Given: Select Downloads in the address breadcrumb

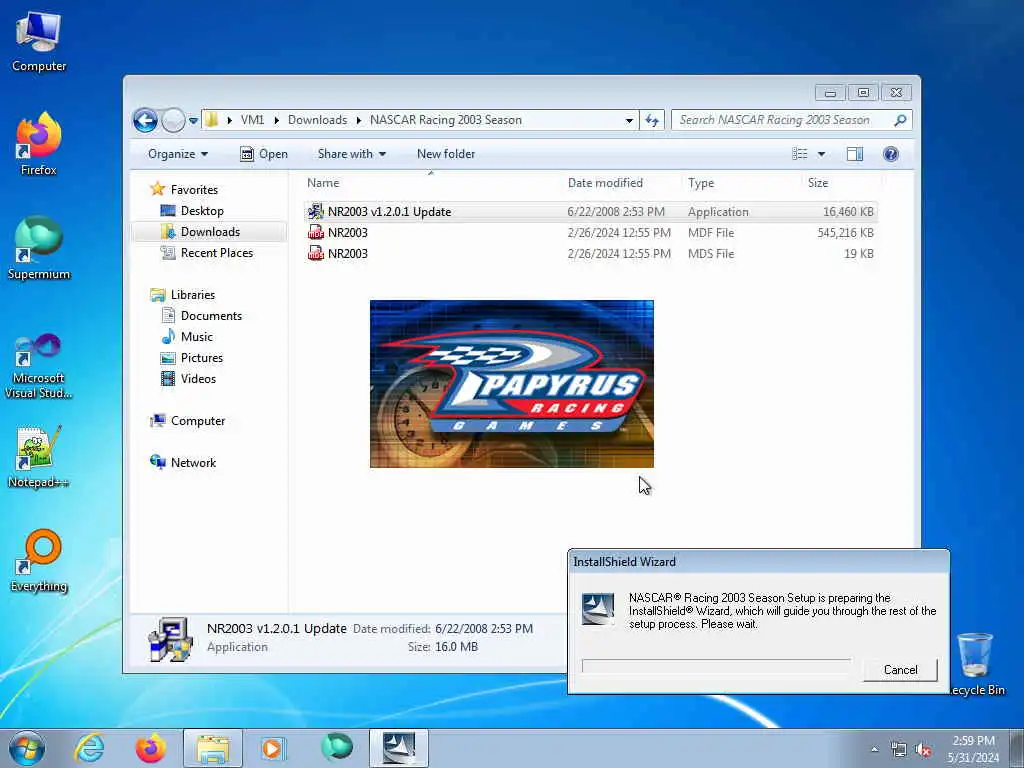Looking at the screenshot, I should tap(317, 120).
